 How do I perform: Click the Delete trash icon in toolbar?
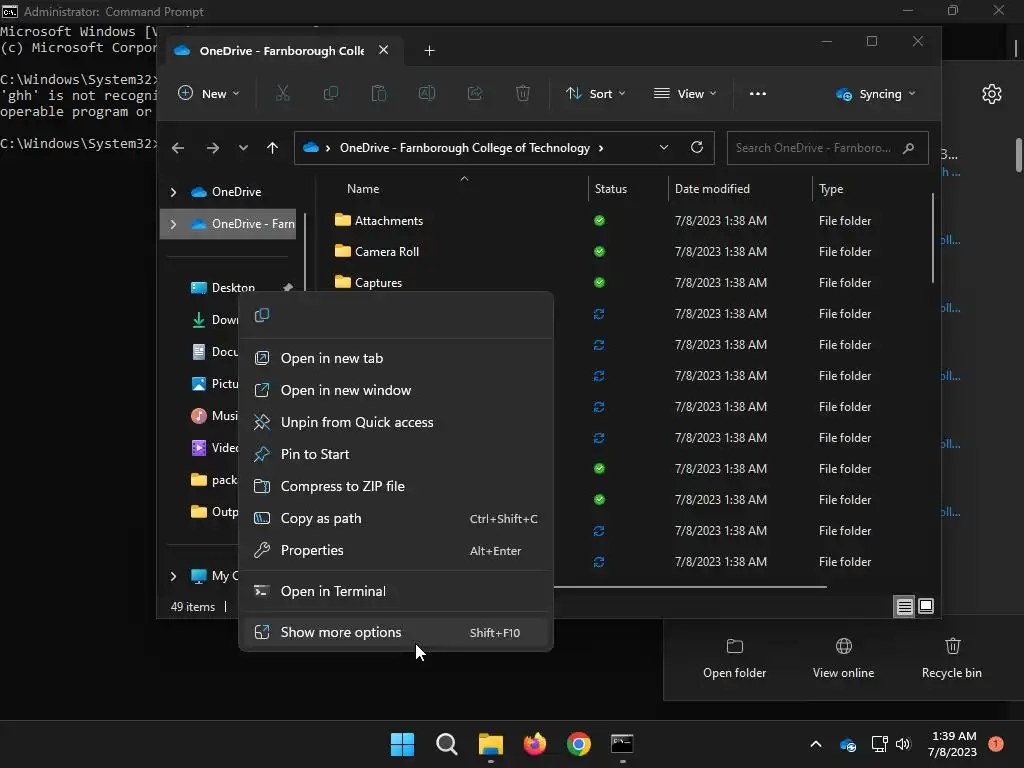pyautogui.click(x=522, y=93)
